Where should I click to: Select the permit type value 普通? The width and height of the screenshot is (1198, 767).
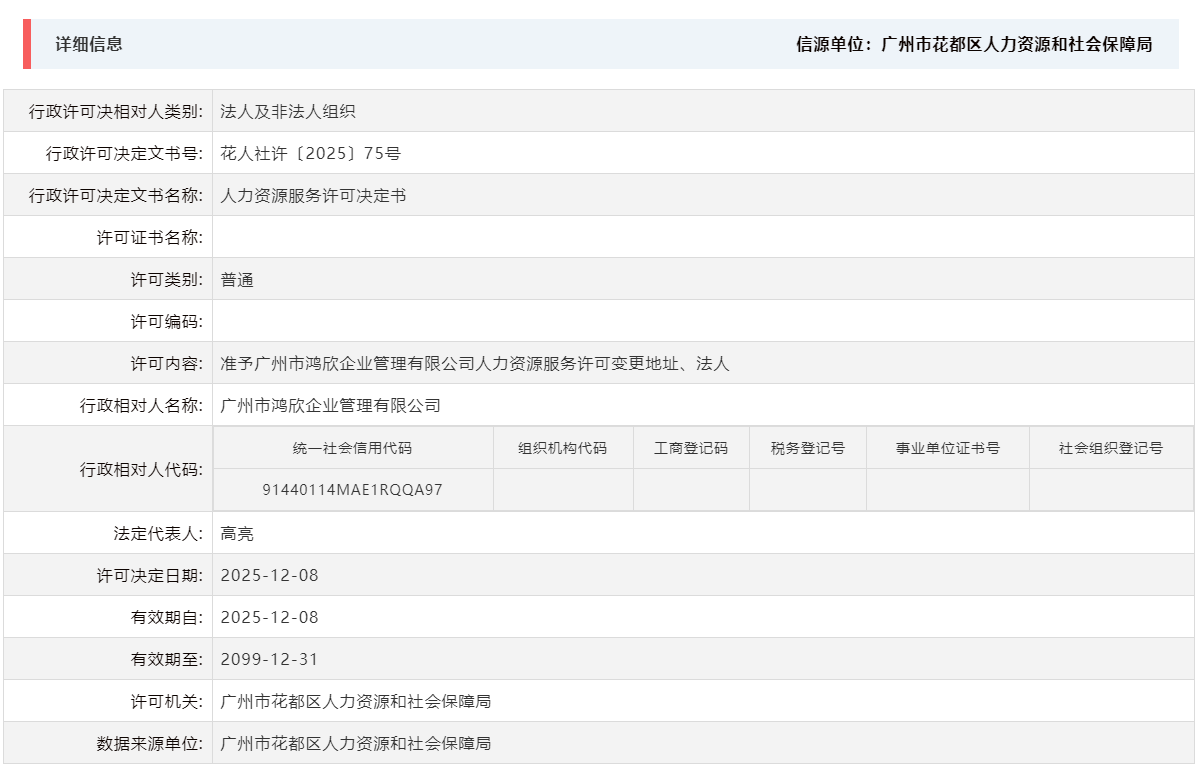pyautogui.click(x=239, y=279)
